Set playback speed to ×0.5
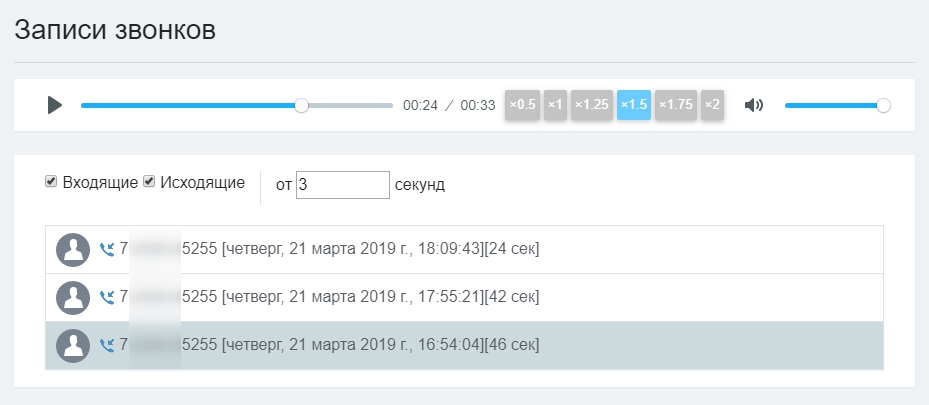Screen dimensions: 929x405 (x=522, y=104)
